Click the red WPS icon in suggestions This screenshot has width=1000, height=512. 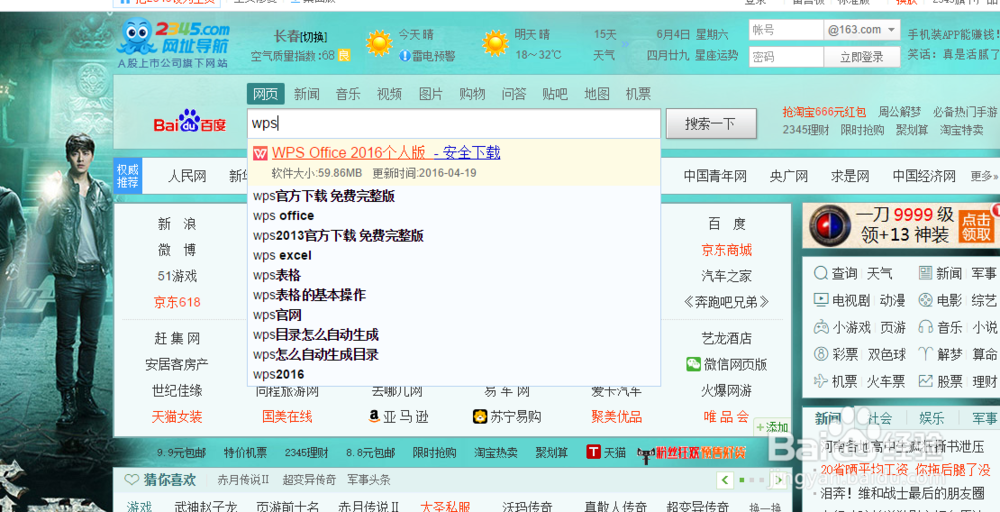260,154
